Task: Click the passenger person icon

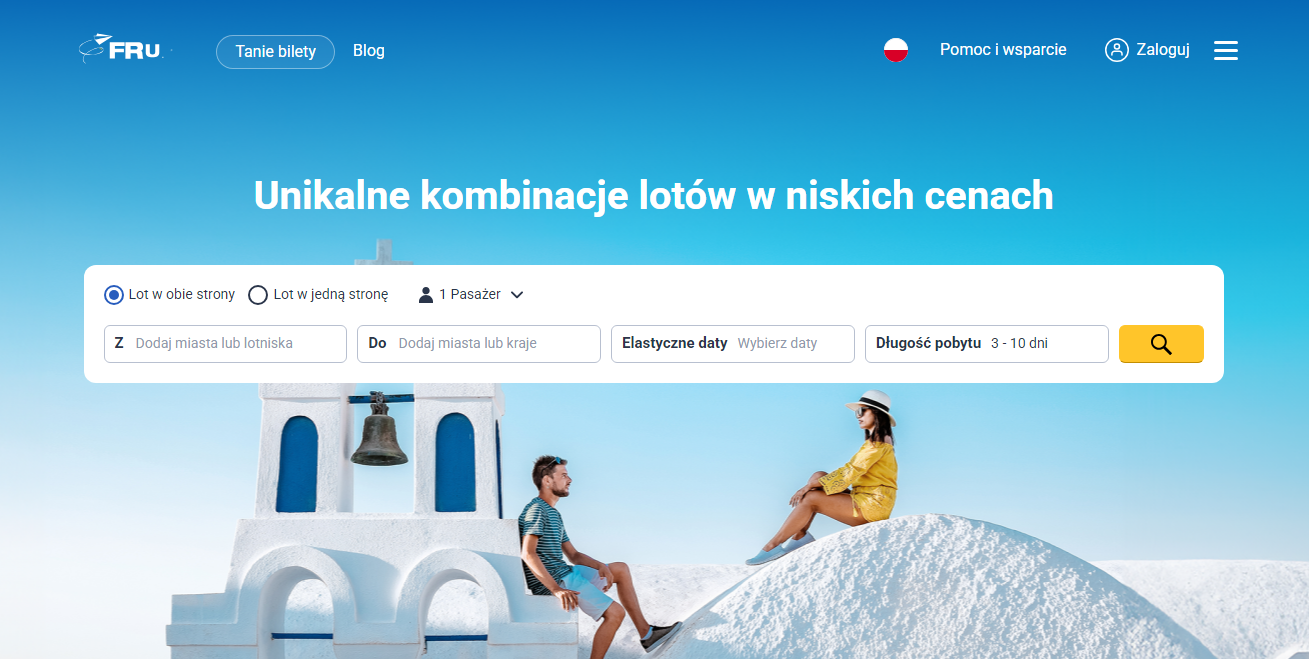Action: 426,294
